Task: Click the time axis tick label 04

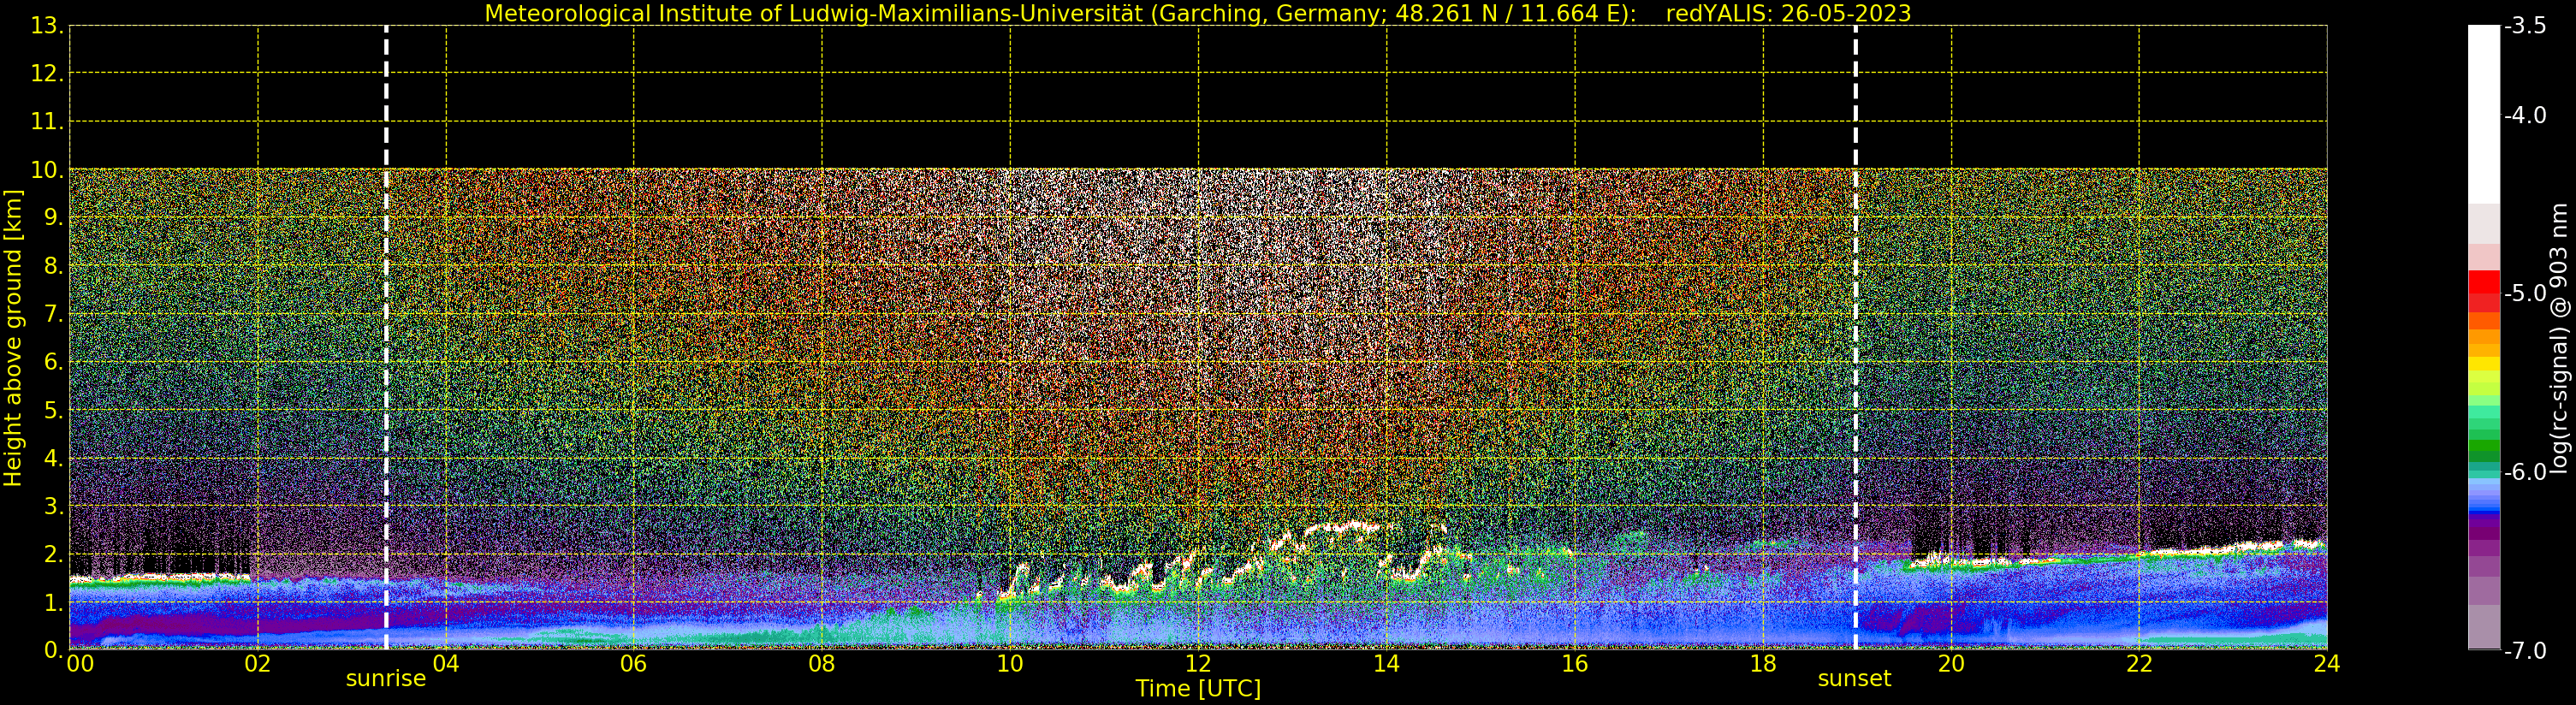Action: click(446, 664)
